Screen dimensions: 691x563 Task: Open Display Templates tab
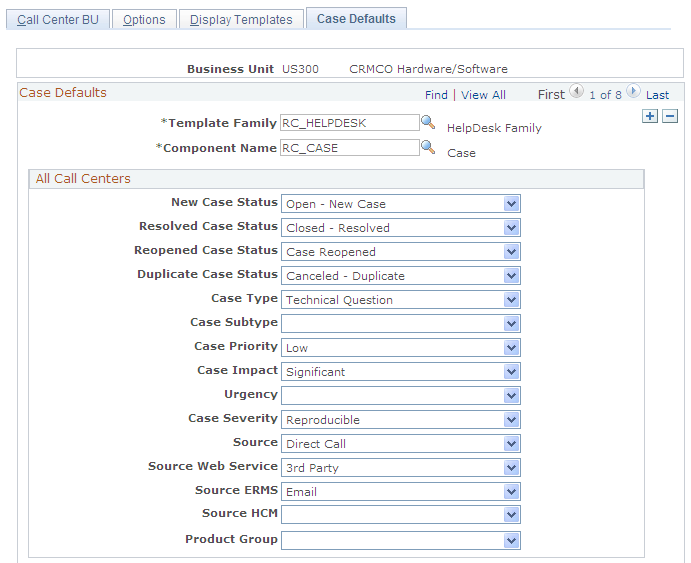click(x=241, y=20)
